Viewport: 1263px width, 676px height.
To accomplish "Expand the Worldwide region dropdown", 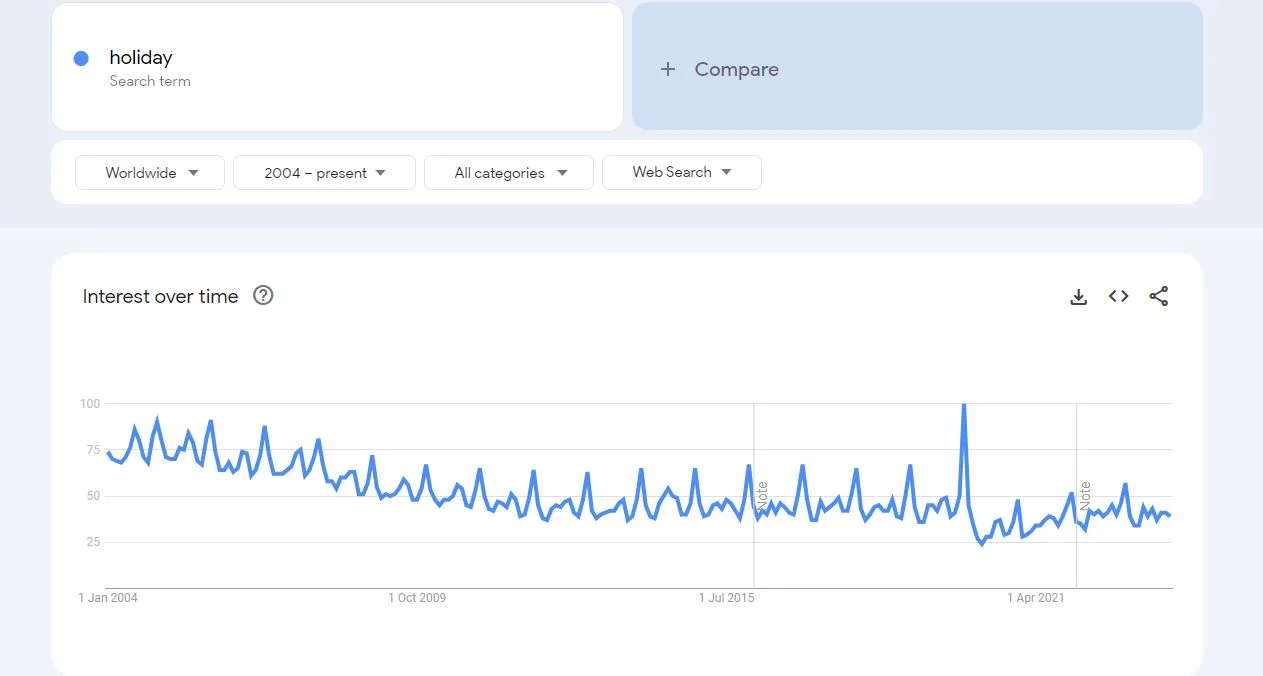I will (150, 173).
